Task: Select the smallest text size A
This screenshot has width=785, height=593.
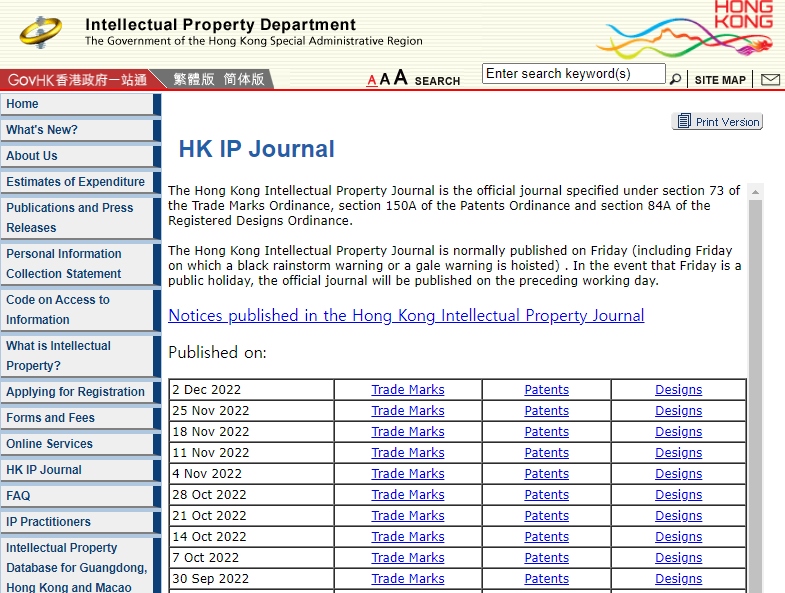Action: (x=372, y=80)
